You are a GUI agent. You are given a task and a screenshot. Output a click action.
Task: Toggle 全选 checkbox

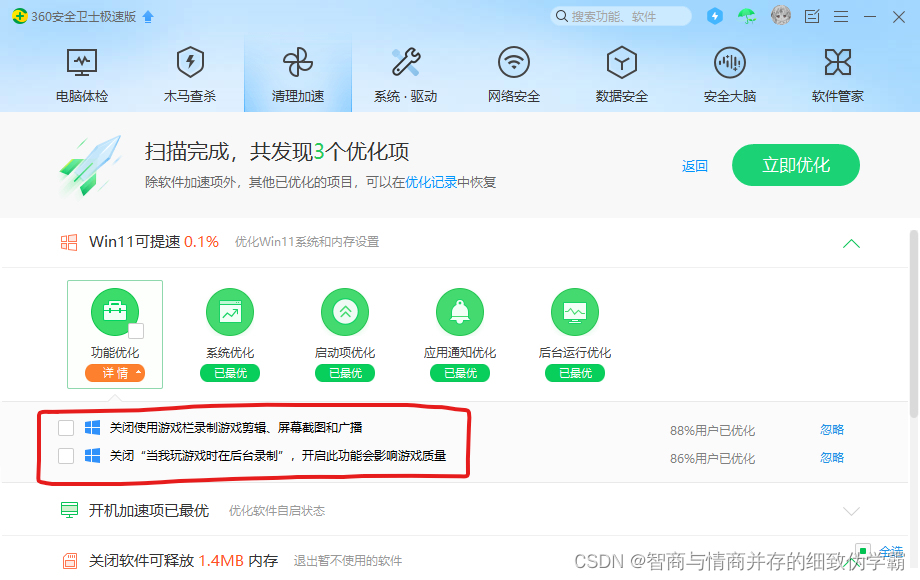[862, 551]
